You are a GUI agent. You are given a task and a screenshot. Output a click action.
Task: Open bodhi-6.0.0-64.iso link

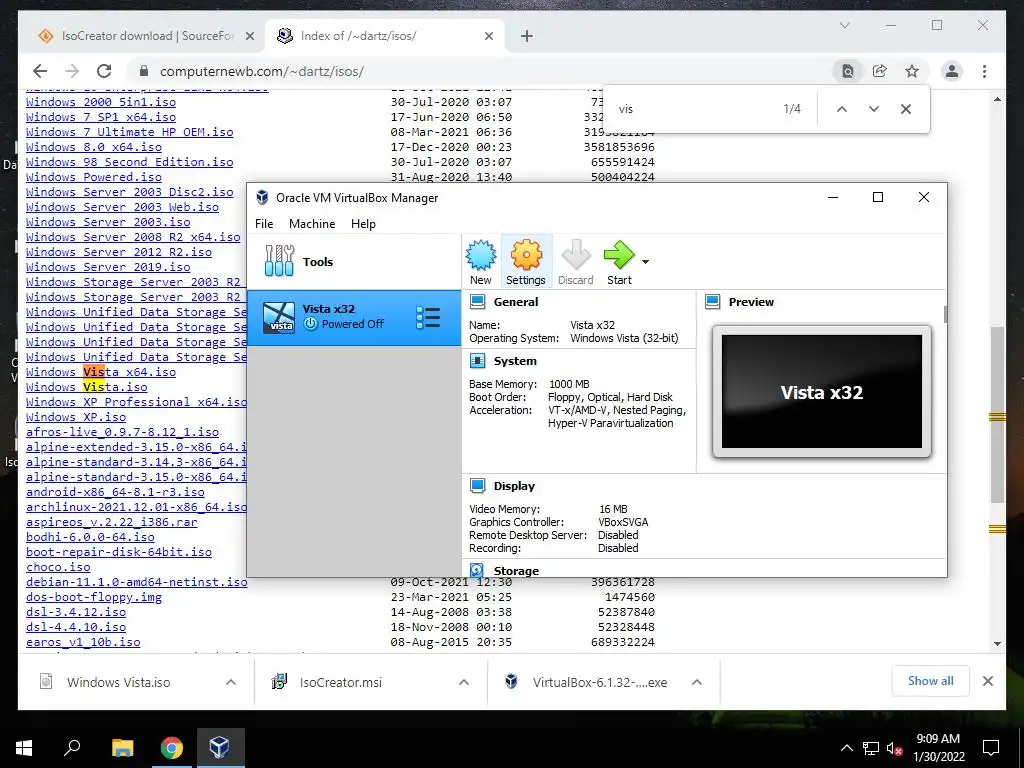[90, 537]
